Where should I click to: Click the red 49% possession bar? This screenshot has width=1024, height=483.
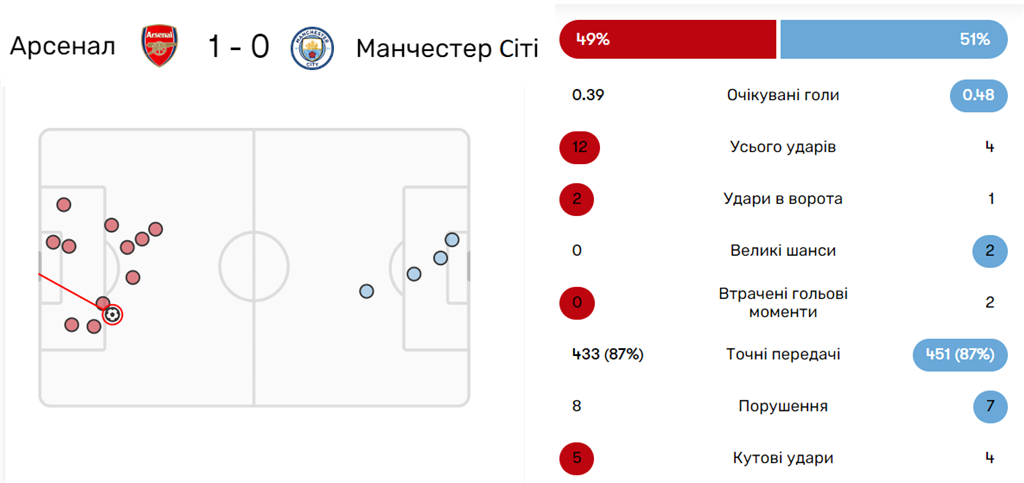coord(667,39)
